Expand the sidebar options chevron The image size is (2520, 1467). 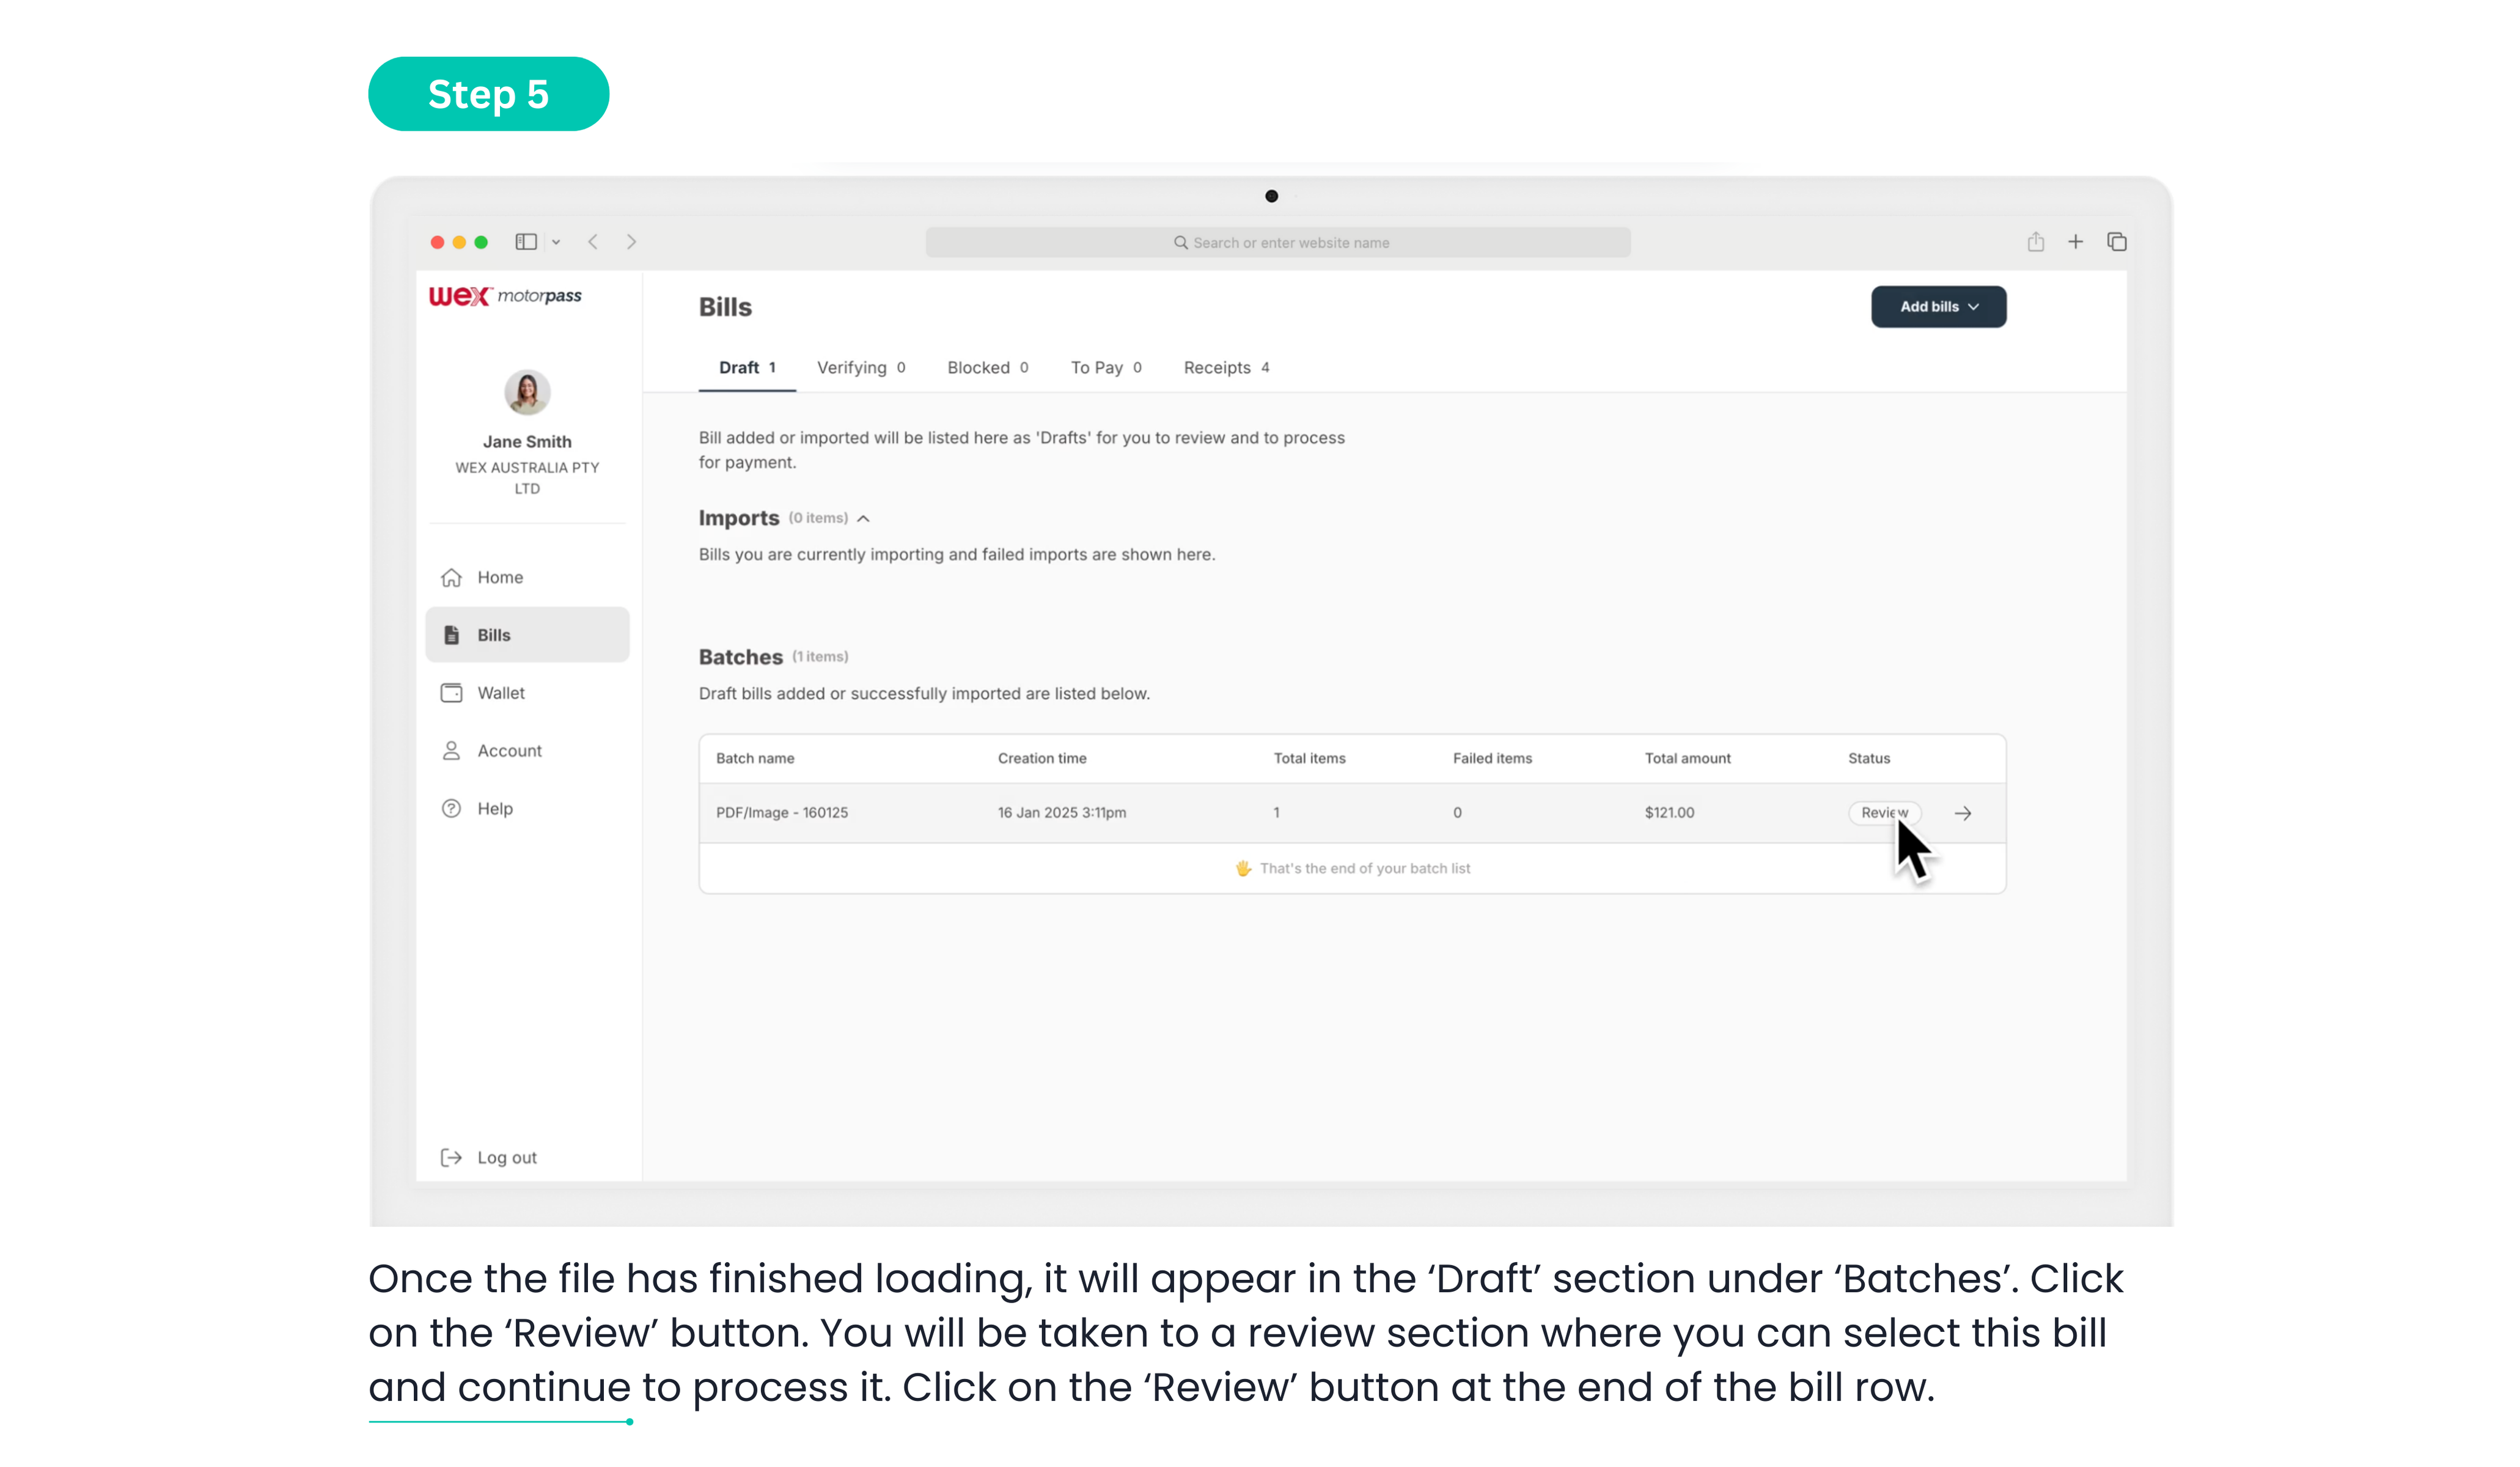tap(556, 242)
